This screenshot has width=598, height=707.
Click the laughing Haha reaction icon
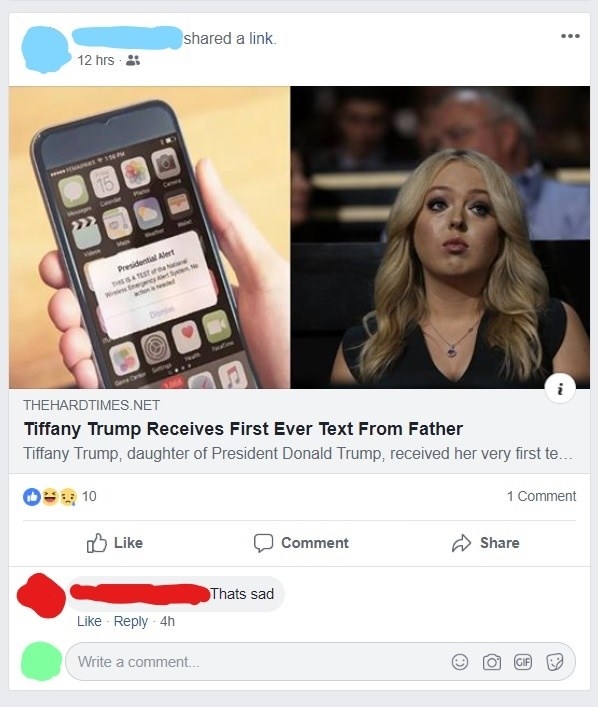tap(50, 496)
